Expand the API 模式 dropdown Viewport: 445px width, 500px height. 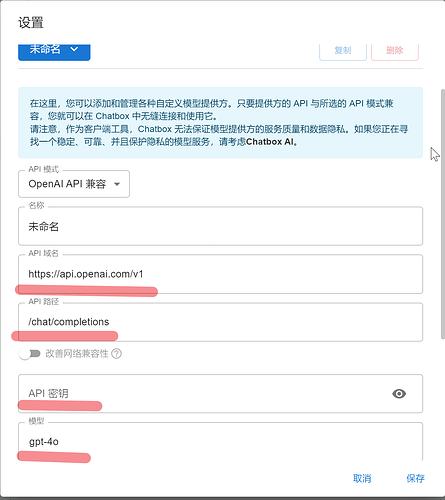coord(74,184)
